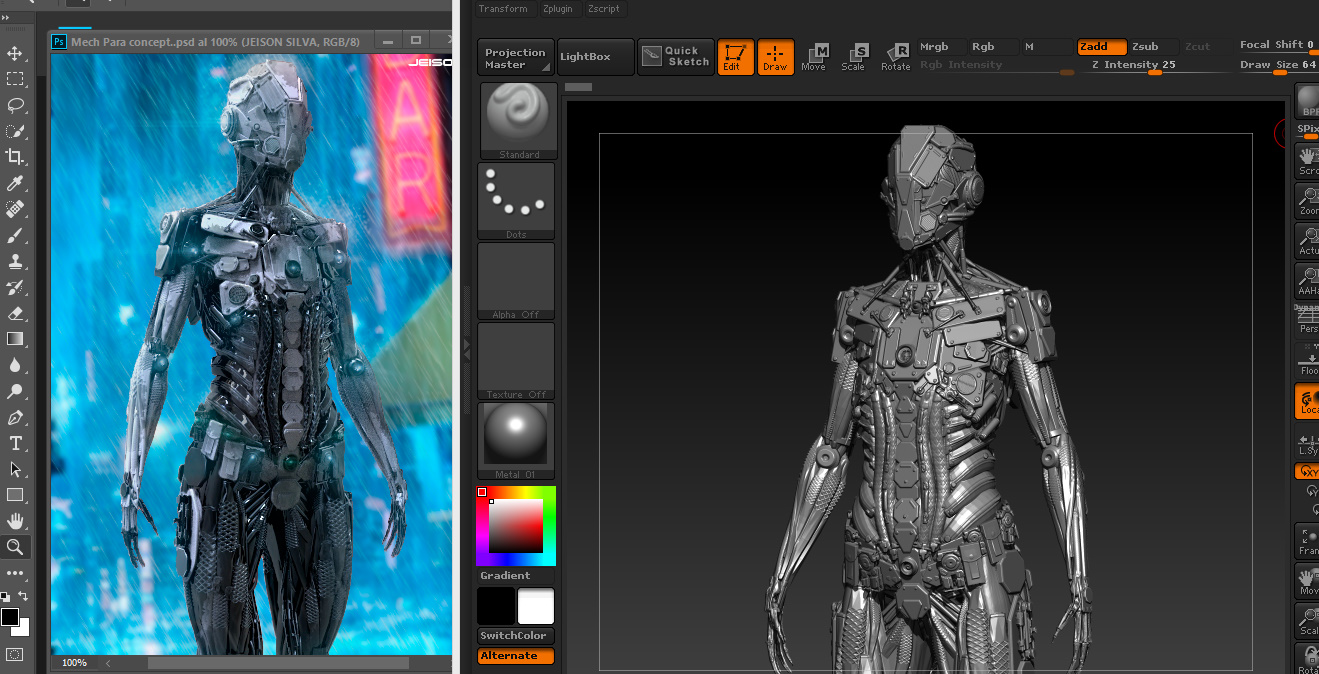The image size is (1319, 674).
Task: Toggle Zsub in ZBrush
Action: click(1152, 47)
